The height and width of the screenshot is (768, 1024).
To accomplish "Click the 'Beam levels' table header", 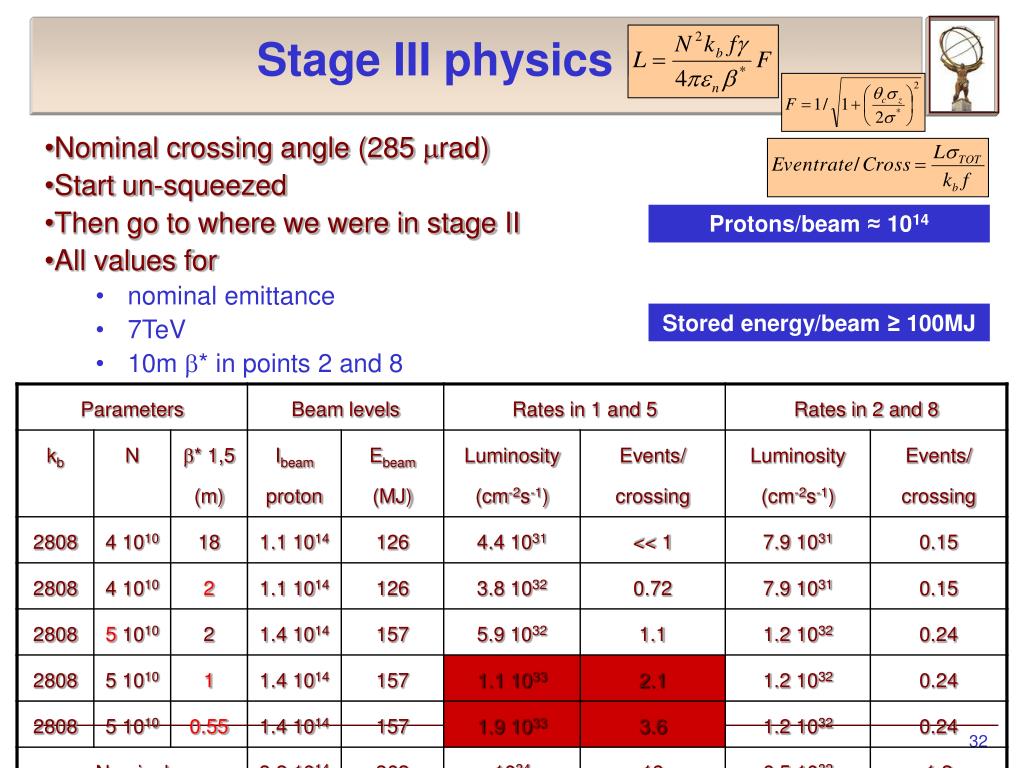I will [345, 409].
